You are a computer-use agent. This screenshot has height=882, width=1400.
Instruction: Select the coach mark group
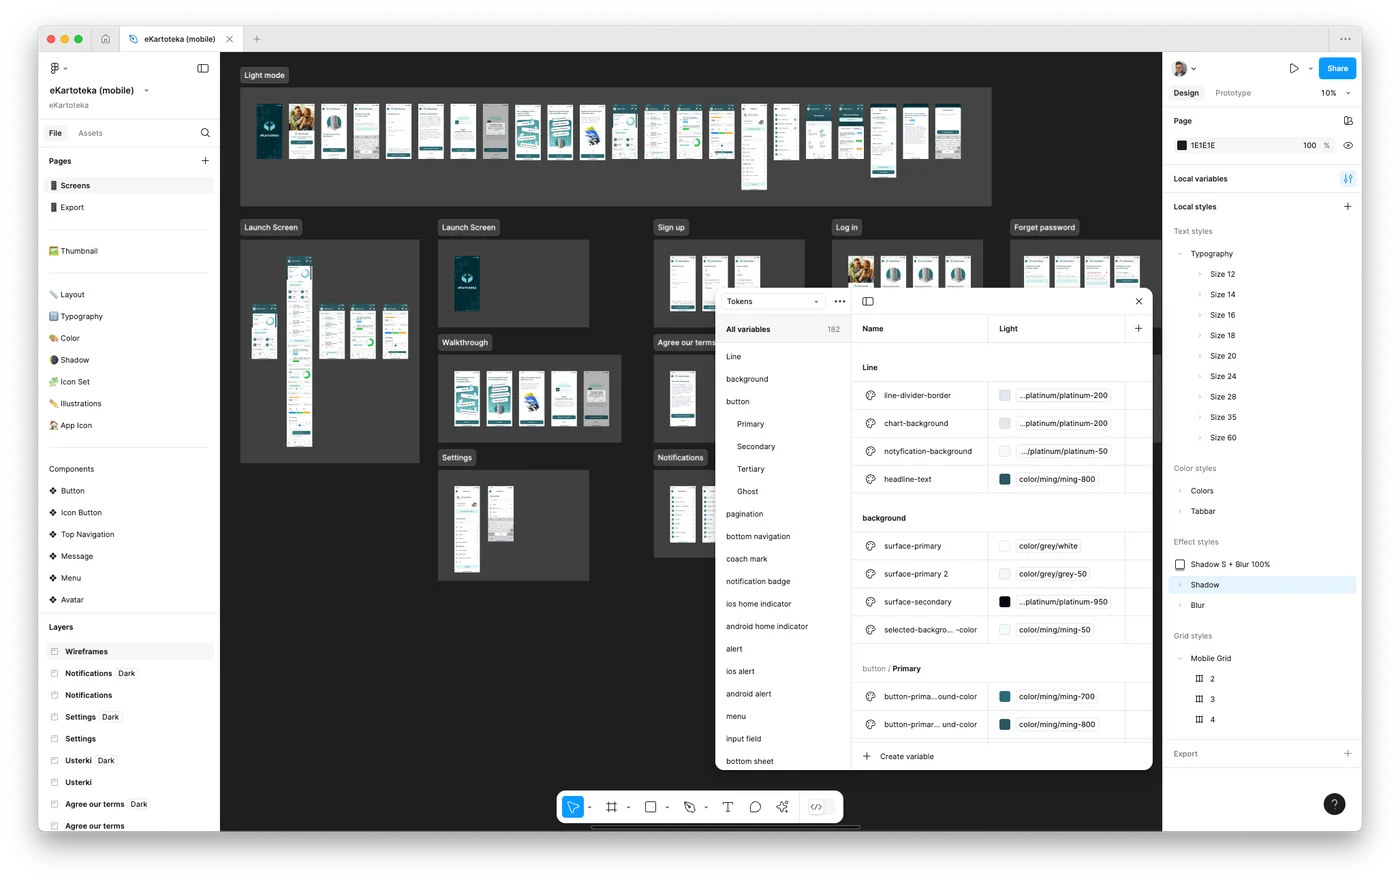coord(747,559)
